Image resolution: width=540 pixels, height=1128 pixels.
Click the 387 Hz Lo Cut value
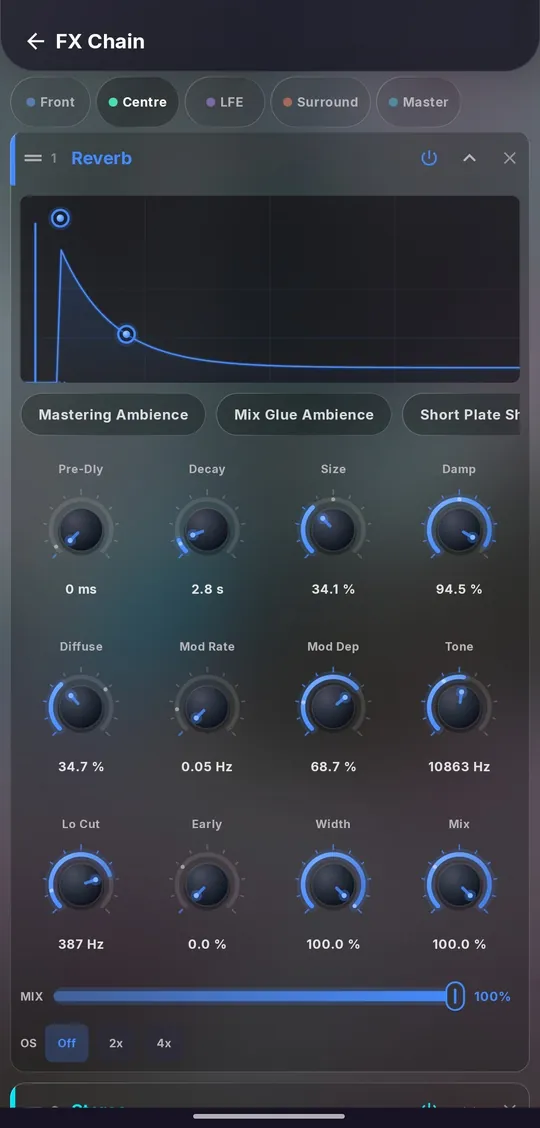[81, 944]
